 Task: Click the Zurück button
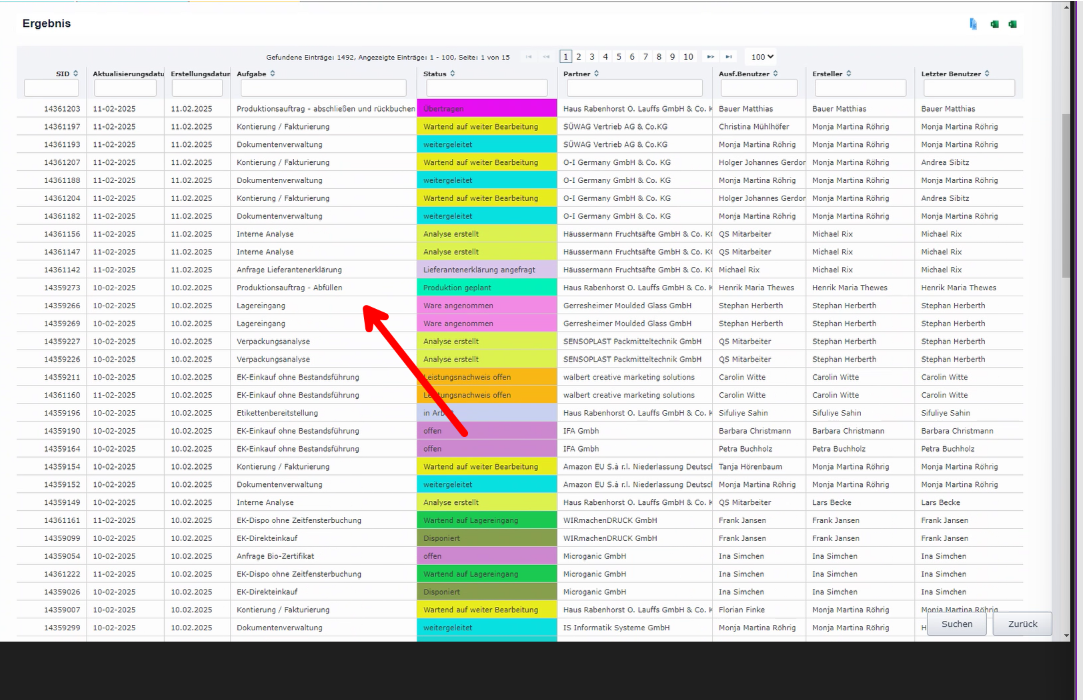tap(1021, 623)
